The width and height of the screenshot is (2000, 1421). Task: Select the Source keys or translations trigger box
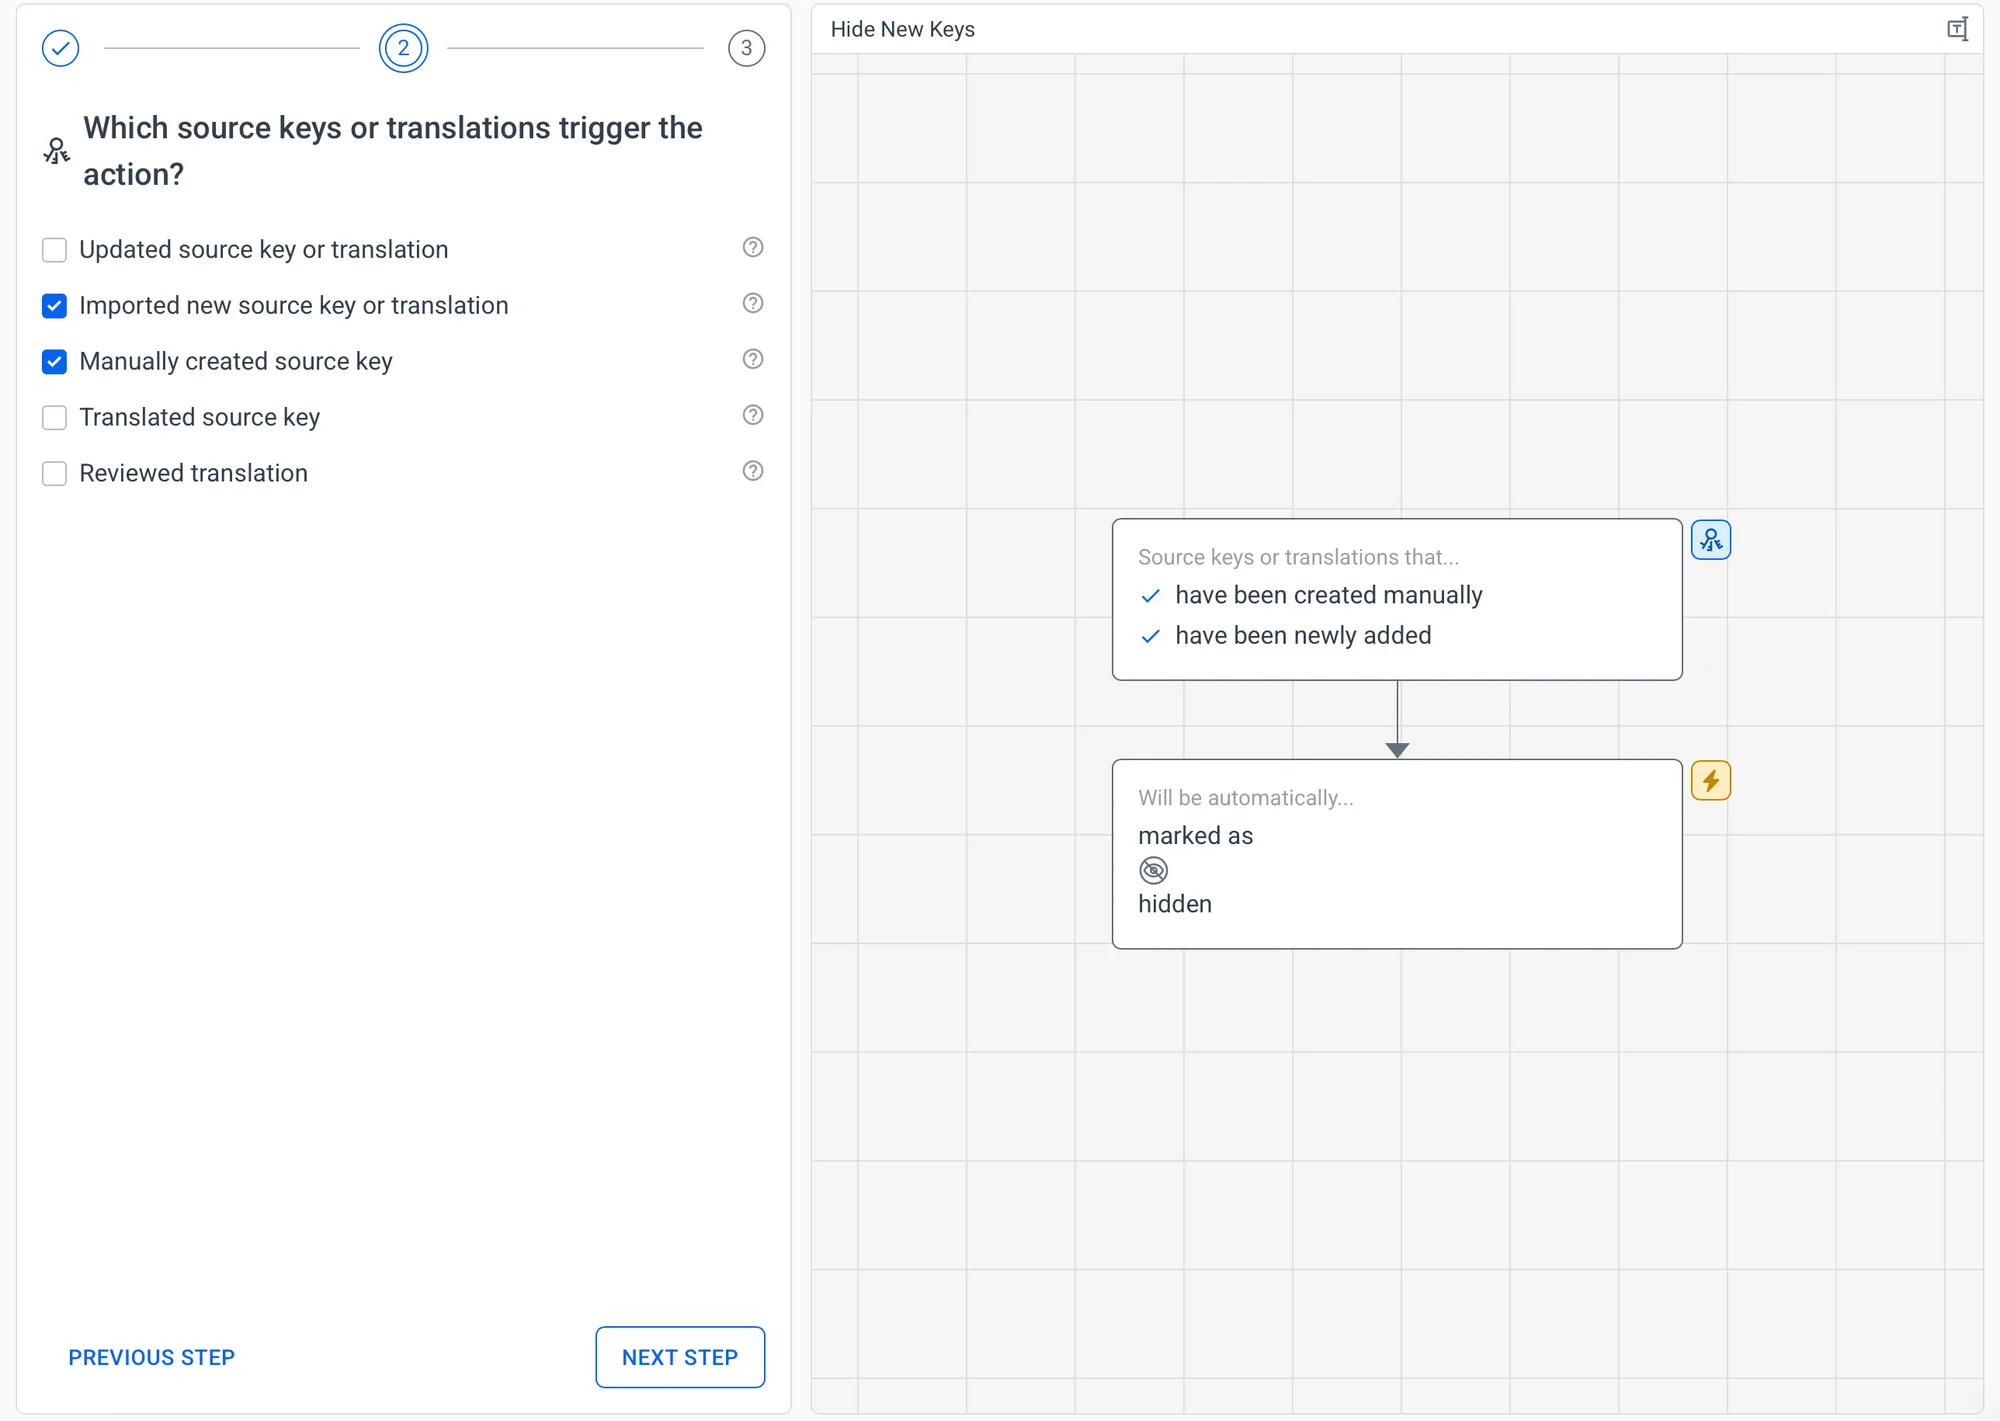pos(1396,599)
